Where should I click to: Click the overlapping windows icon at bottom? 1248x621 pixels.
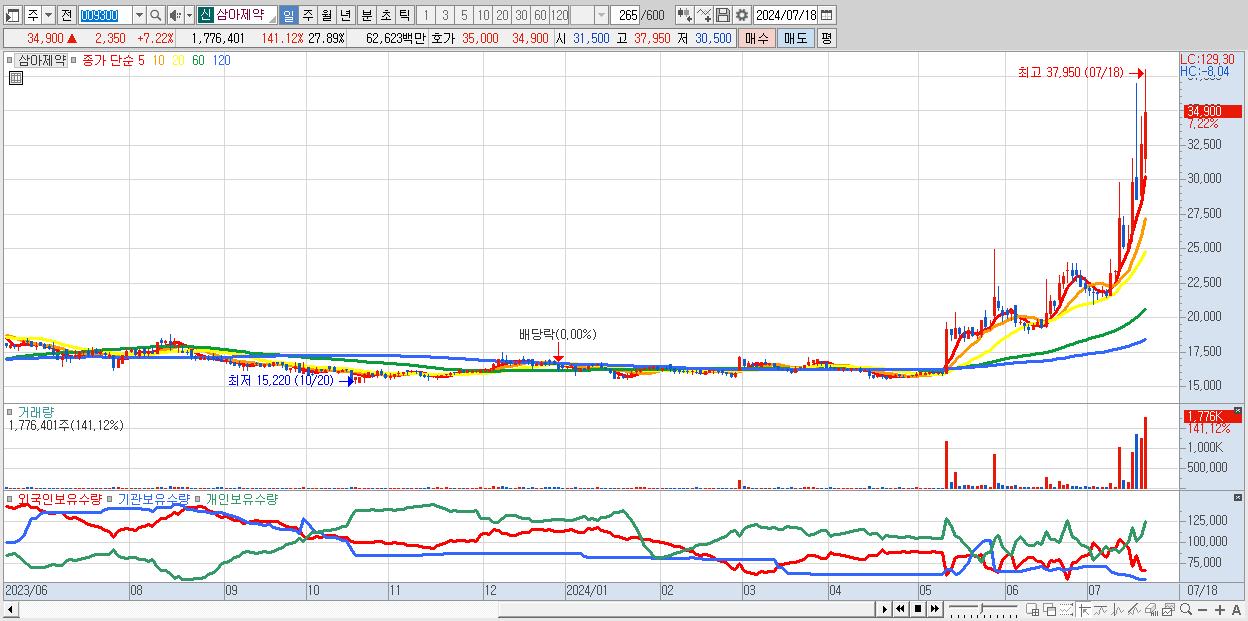pos(1050,609)
